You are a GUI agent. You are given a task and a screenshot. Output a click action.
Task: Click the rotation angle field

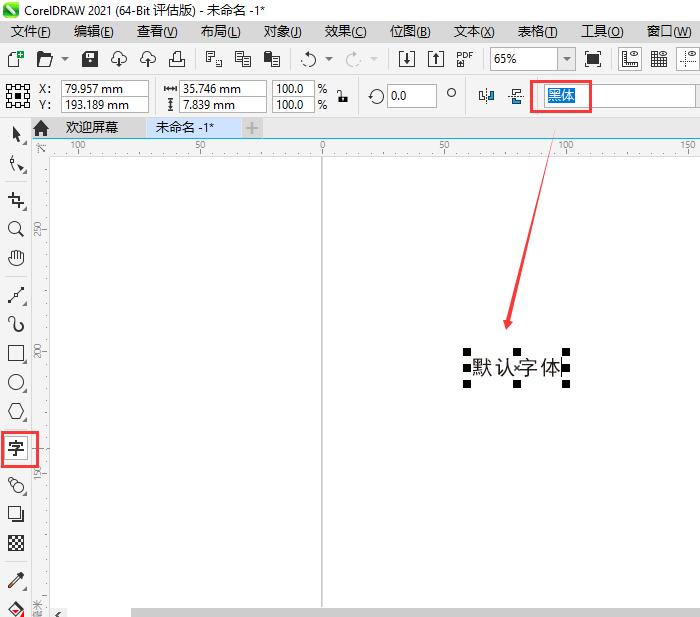[411, 96]
